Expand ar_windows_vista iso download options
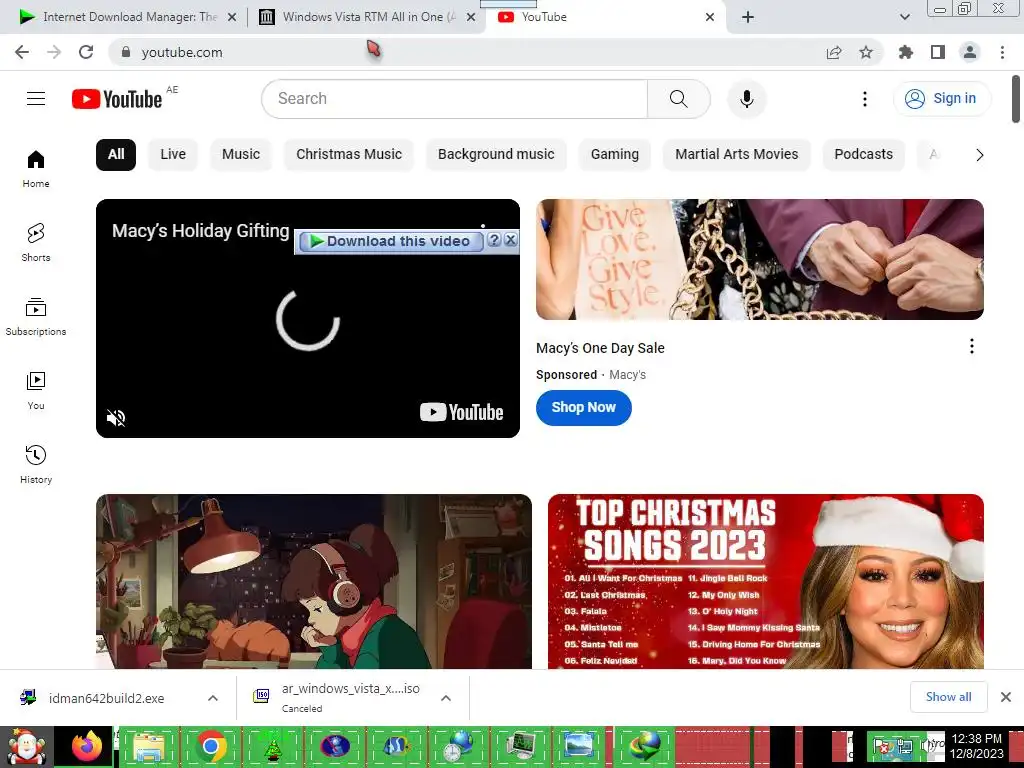The height and width of the screenshot is (768, 1024). point(446,698)
